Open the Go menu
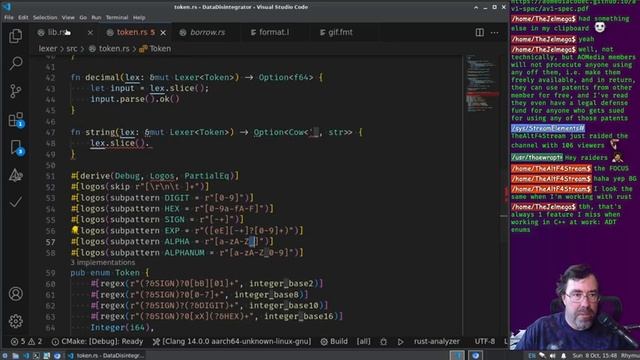 pos(83,18)
